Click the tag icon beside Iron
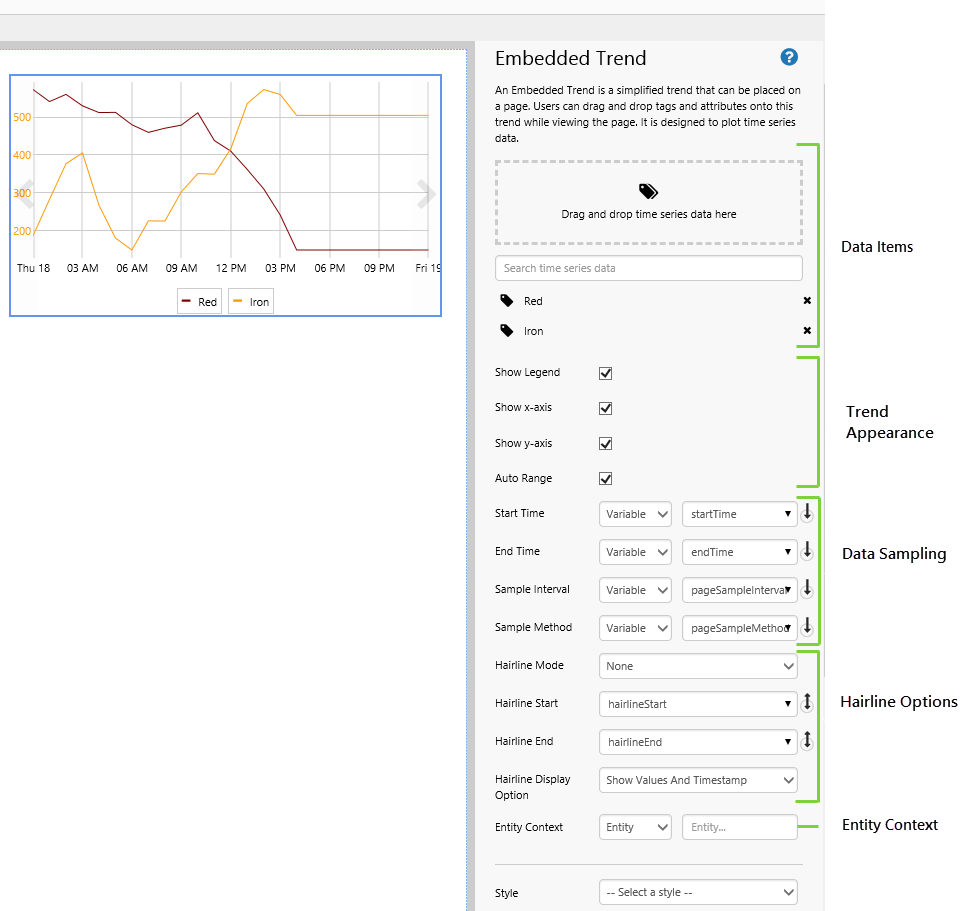This screenshot has height=911, width=977. [x=507, y=331]
